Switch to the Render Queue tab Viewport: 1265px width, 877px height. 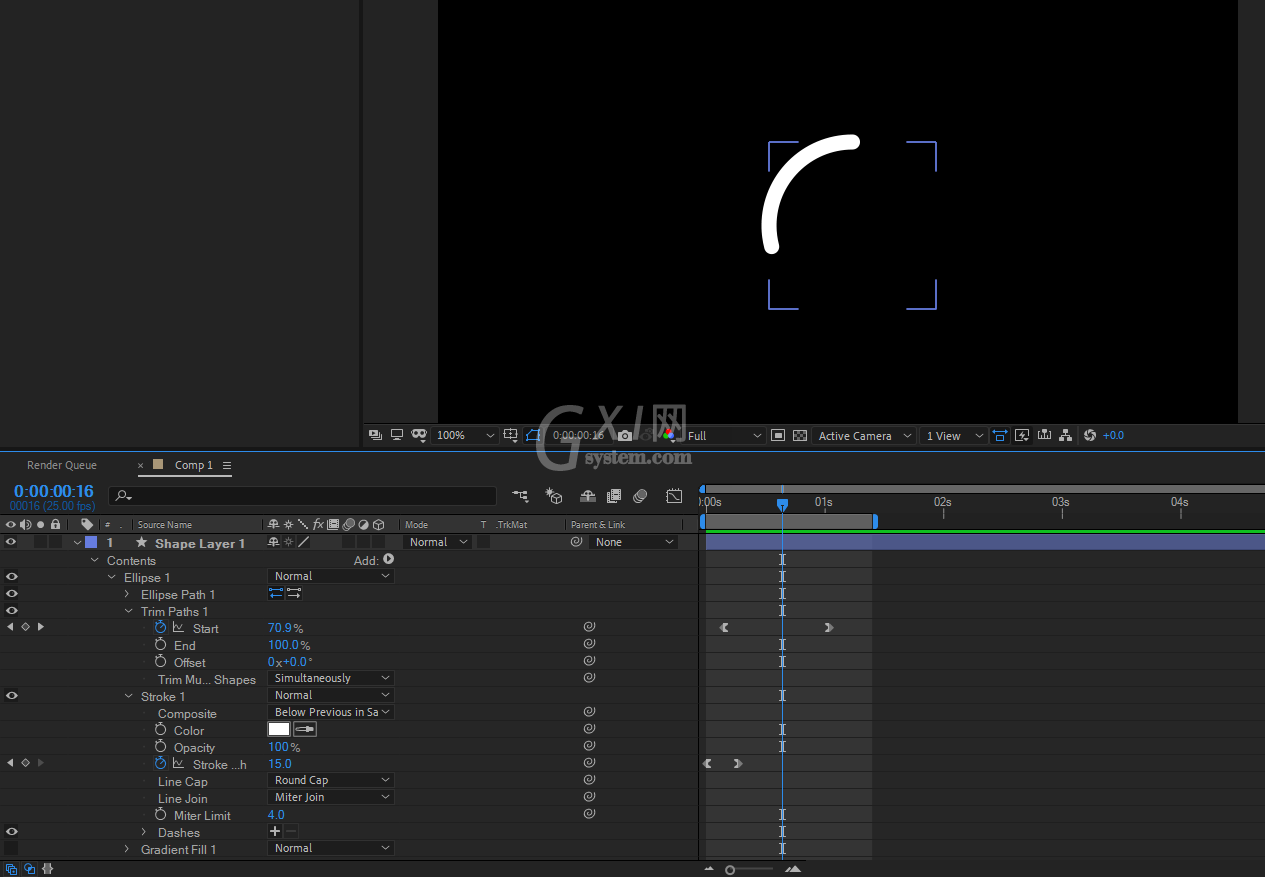(62, 465)
